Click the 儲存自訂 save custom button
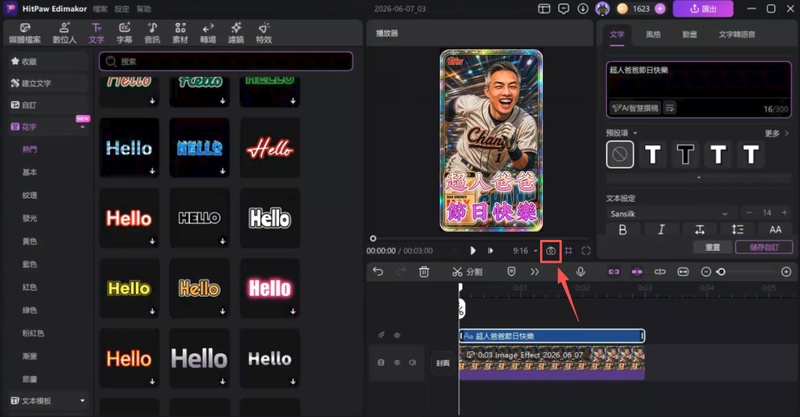Viewport: 800px width, 417px height. 764,247
